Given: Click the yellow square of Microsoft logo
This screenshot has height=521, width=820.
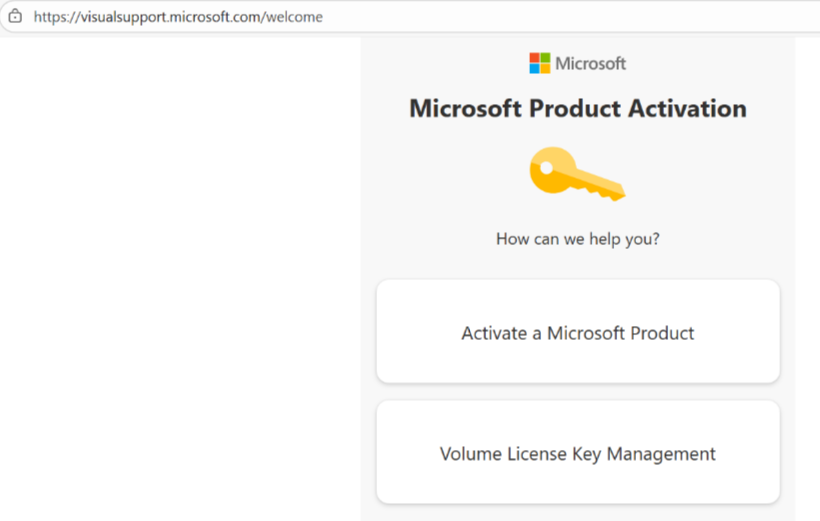Looking at the screenshot, I should [x=545, y=69].
